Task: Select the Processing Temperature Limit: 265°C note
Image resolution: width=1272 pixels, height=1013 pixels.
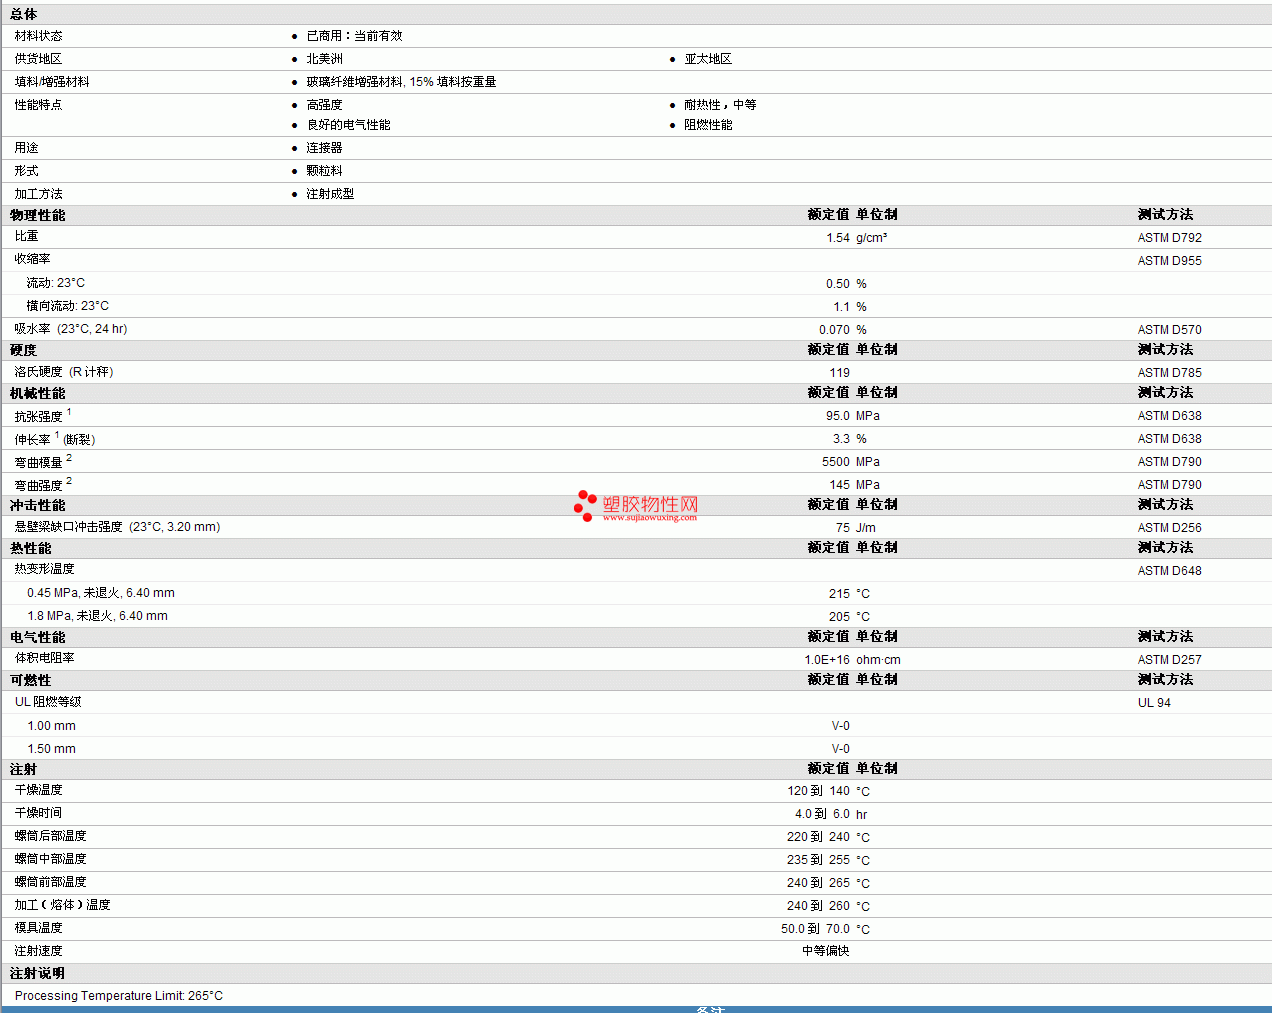Action: pyautogui.click(x=119, y=996)
